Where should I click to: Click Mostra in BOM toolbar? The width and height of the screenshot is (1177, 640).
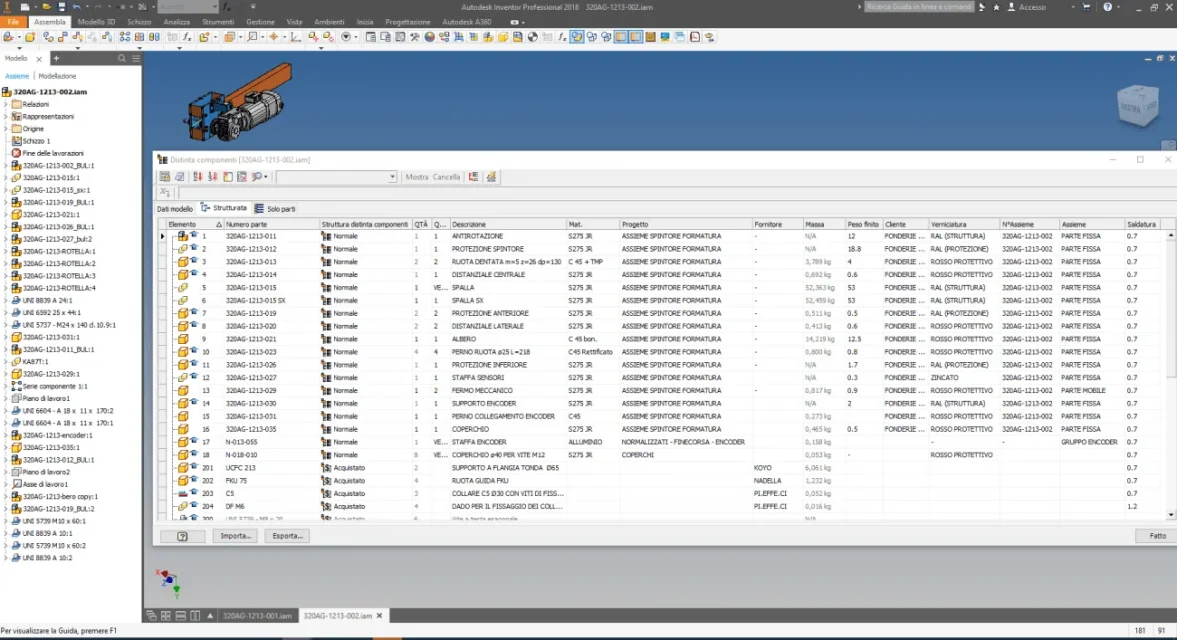point(417,177)
